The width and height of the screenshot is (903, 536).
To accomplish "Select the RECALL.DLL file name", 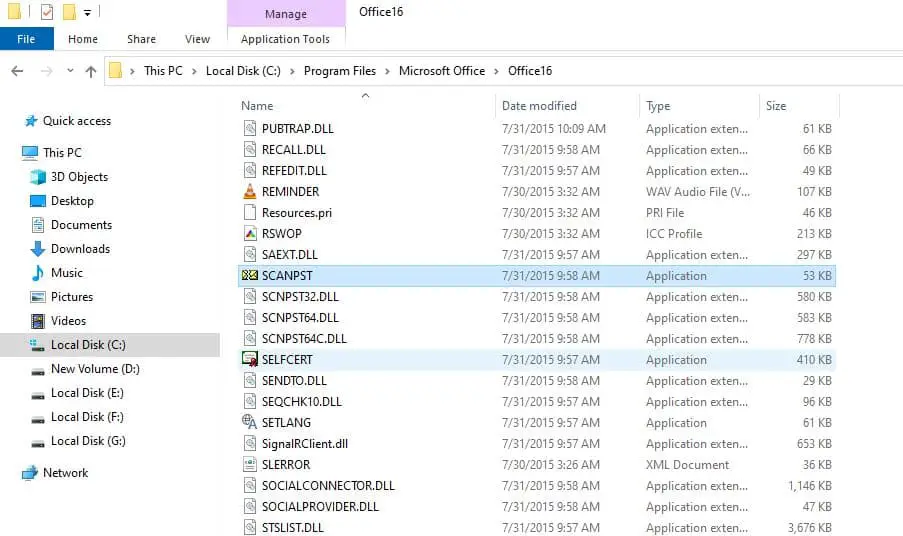I will (294, 150).
